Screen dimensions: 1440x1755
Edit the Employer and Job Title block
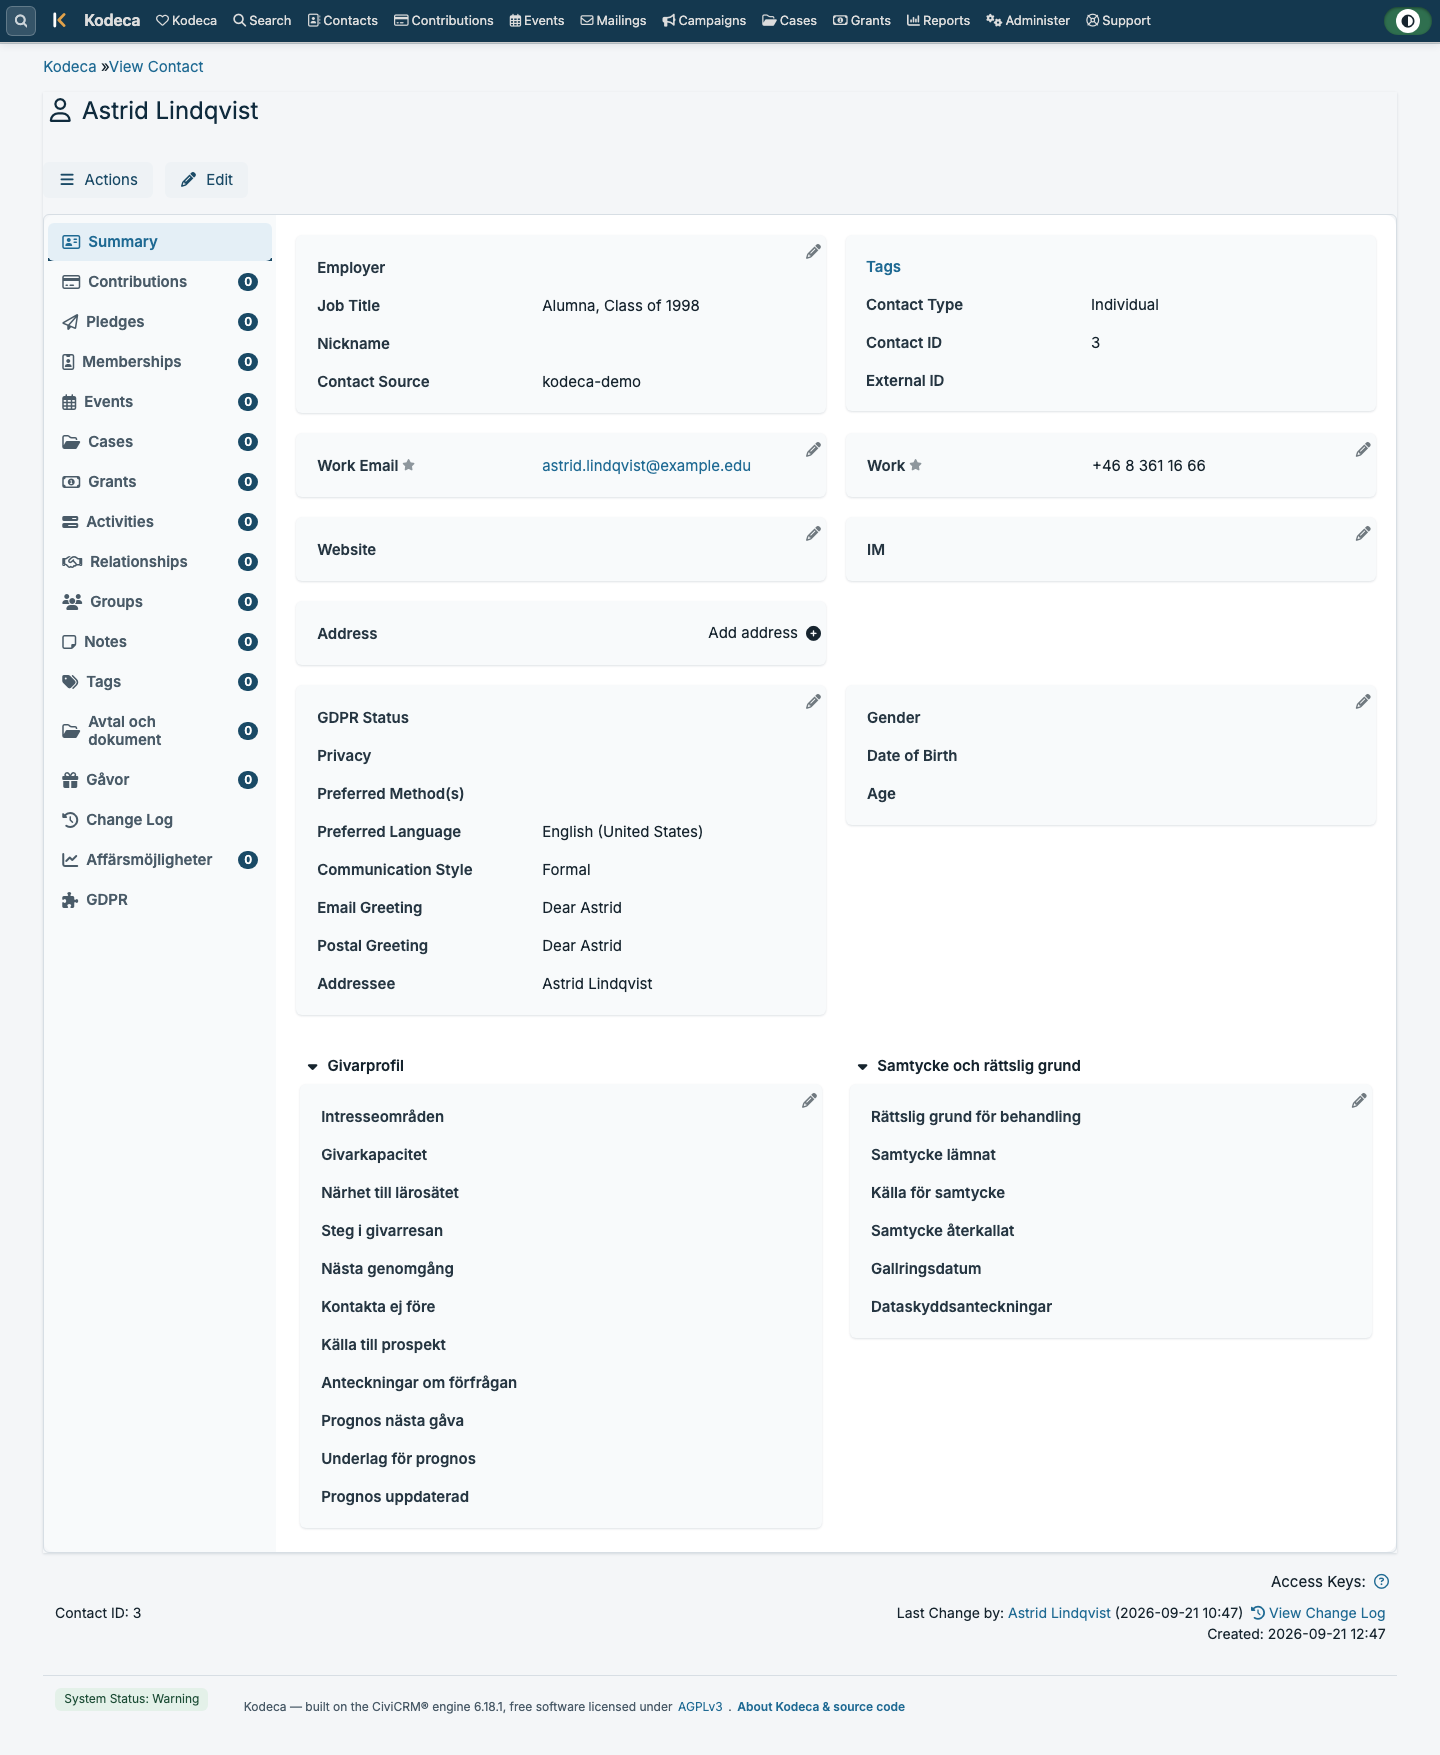[813, 252]
